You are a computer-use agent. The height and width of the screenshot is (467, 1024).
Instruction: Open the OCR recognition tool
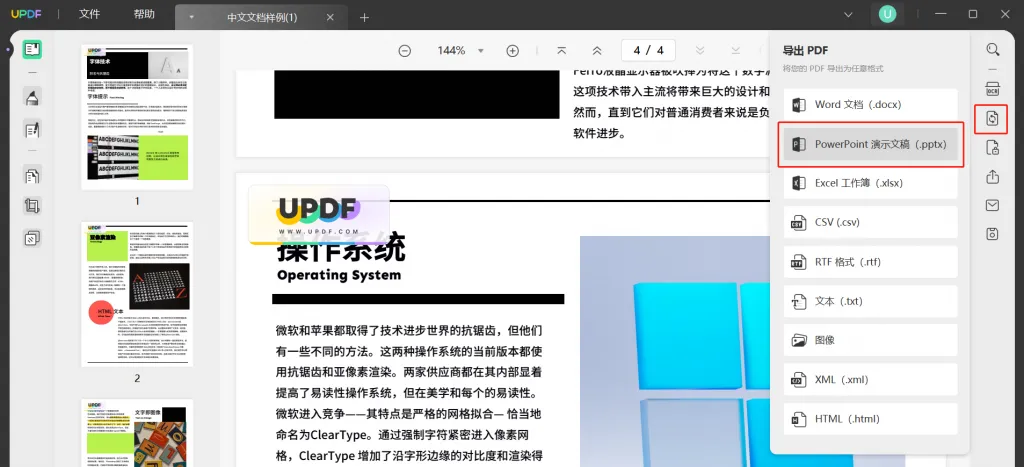993,89
